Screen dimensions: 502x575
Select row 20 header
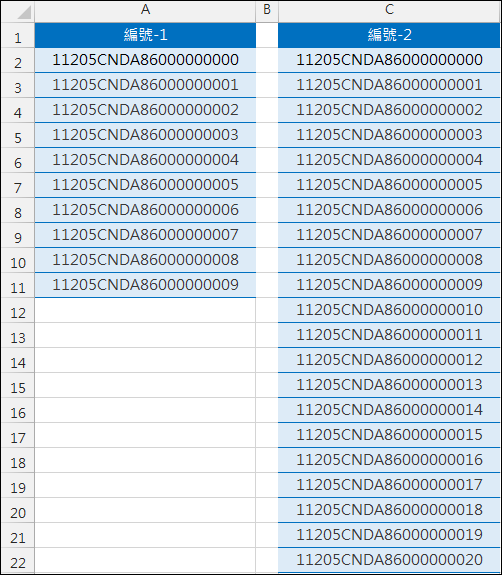(18, 510)
